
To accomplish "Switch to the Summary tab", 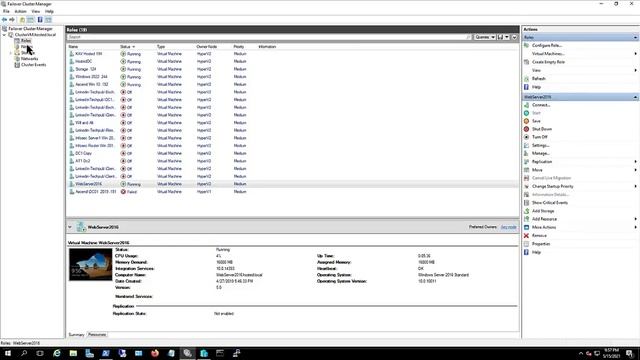I will [76, 335].
